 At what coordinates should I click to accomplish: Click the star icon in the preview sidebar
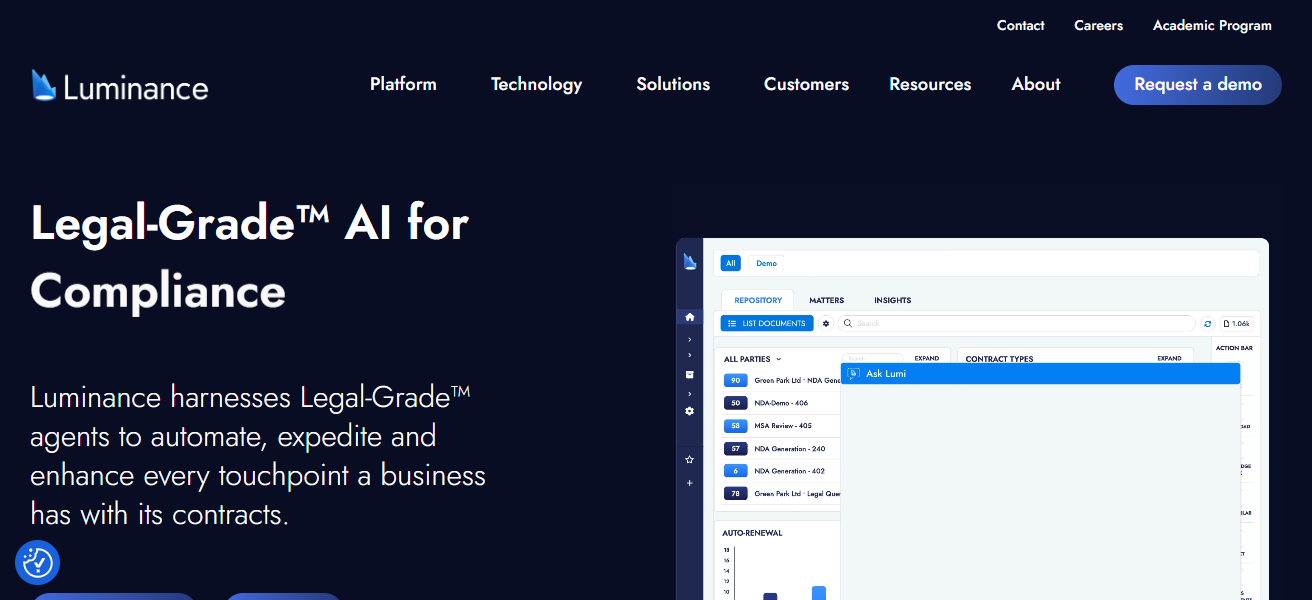click(689, 460)
